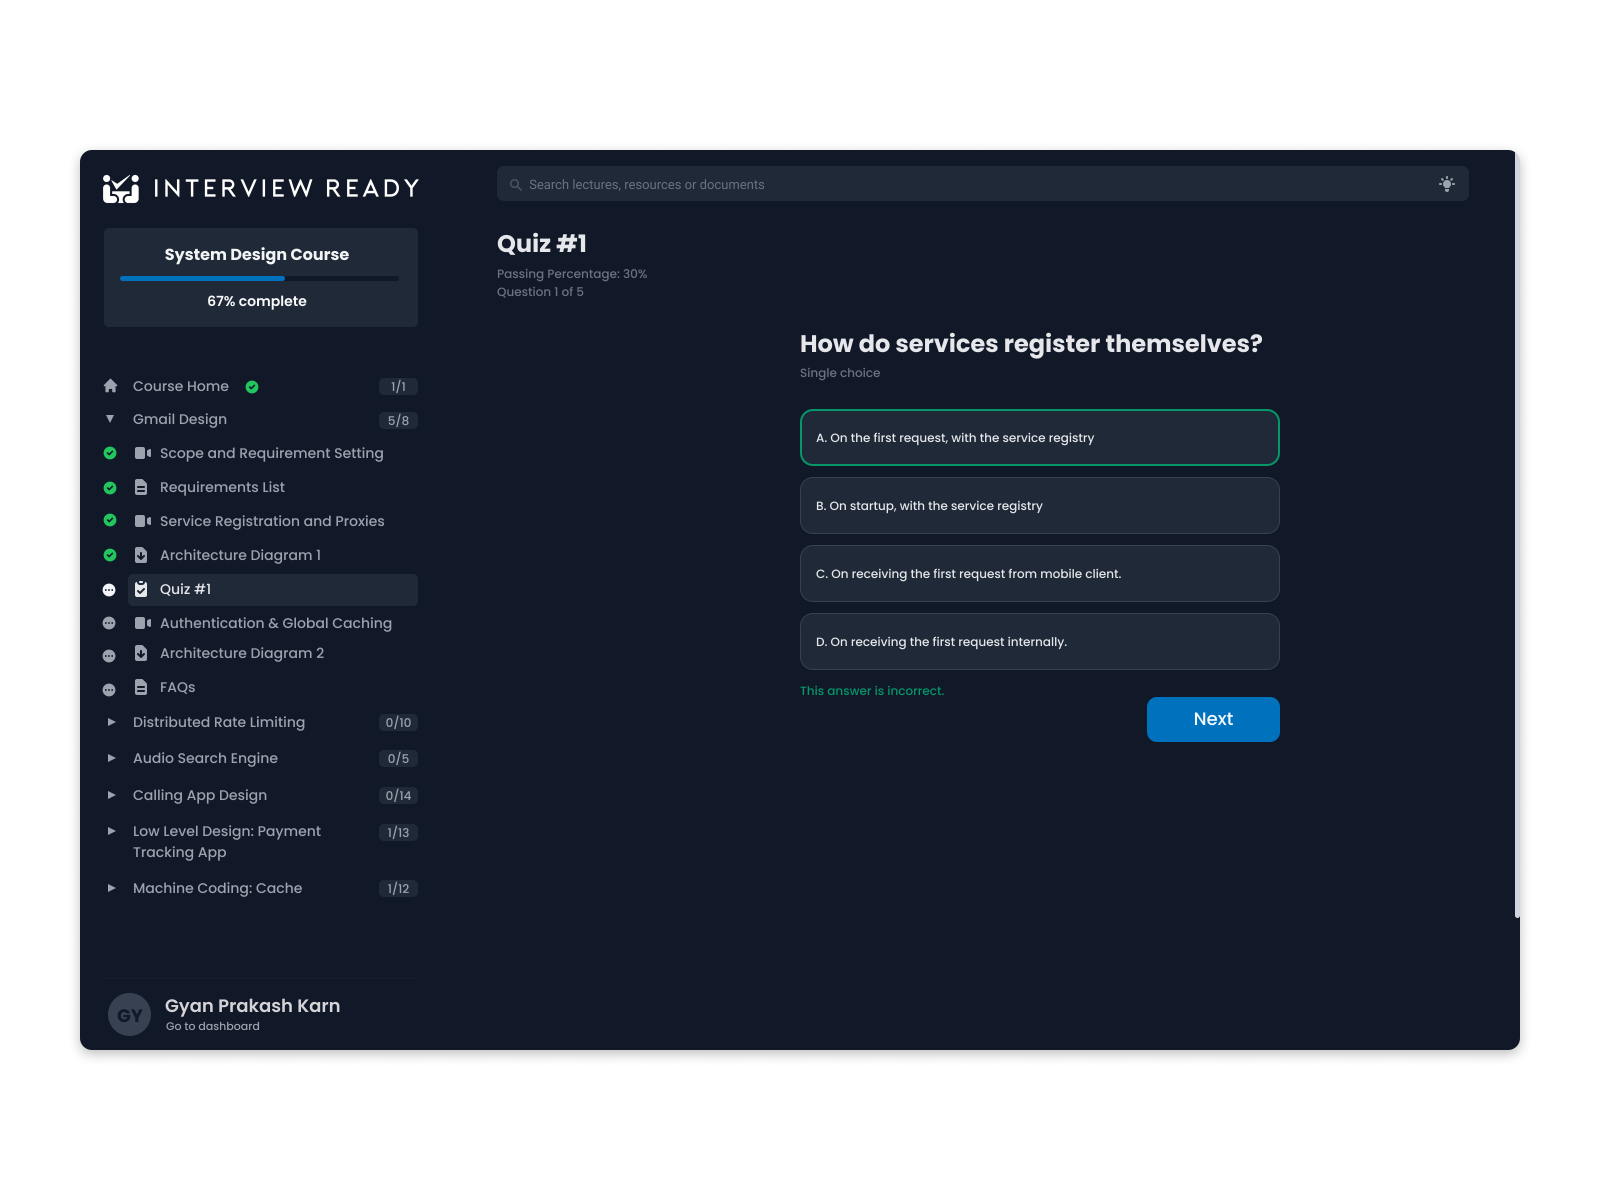Open Machine Coding: Cache in the sidebar
This screenshot has height=1200, width=1600.
click(217, 888)
